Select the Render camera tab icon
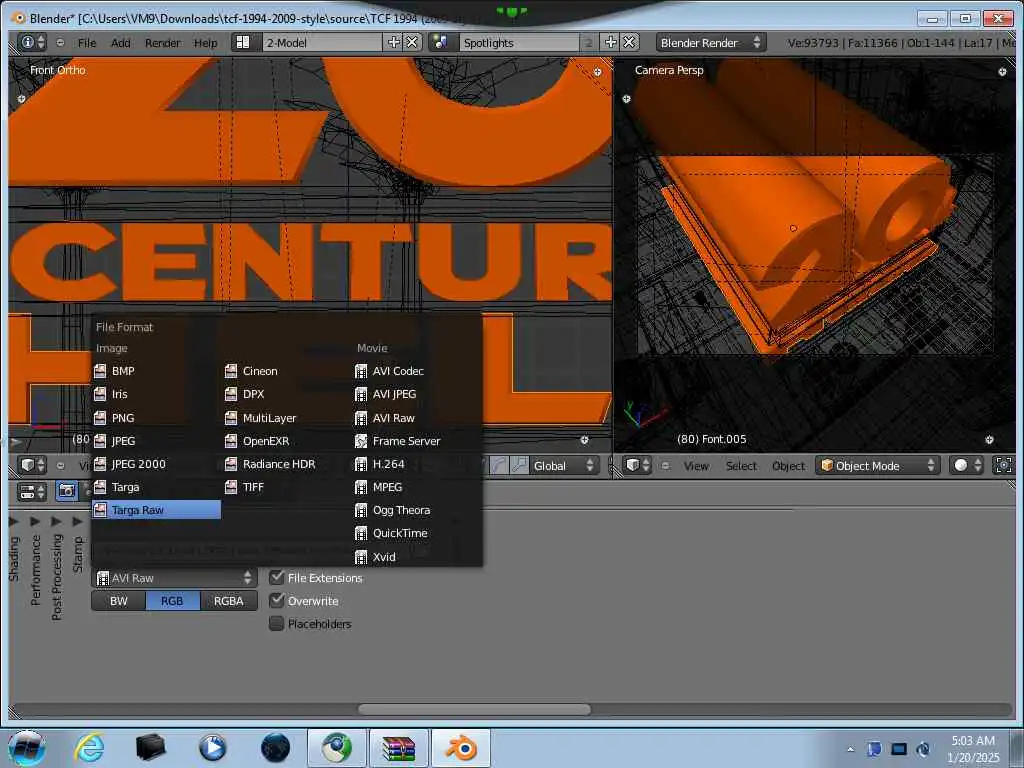 point(67,491)
